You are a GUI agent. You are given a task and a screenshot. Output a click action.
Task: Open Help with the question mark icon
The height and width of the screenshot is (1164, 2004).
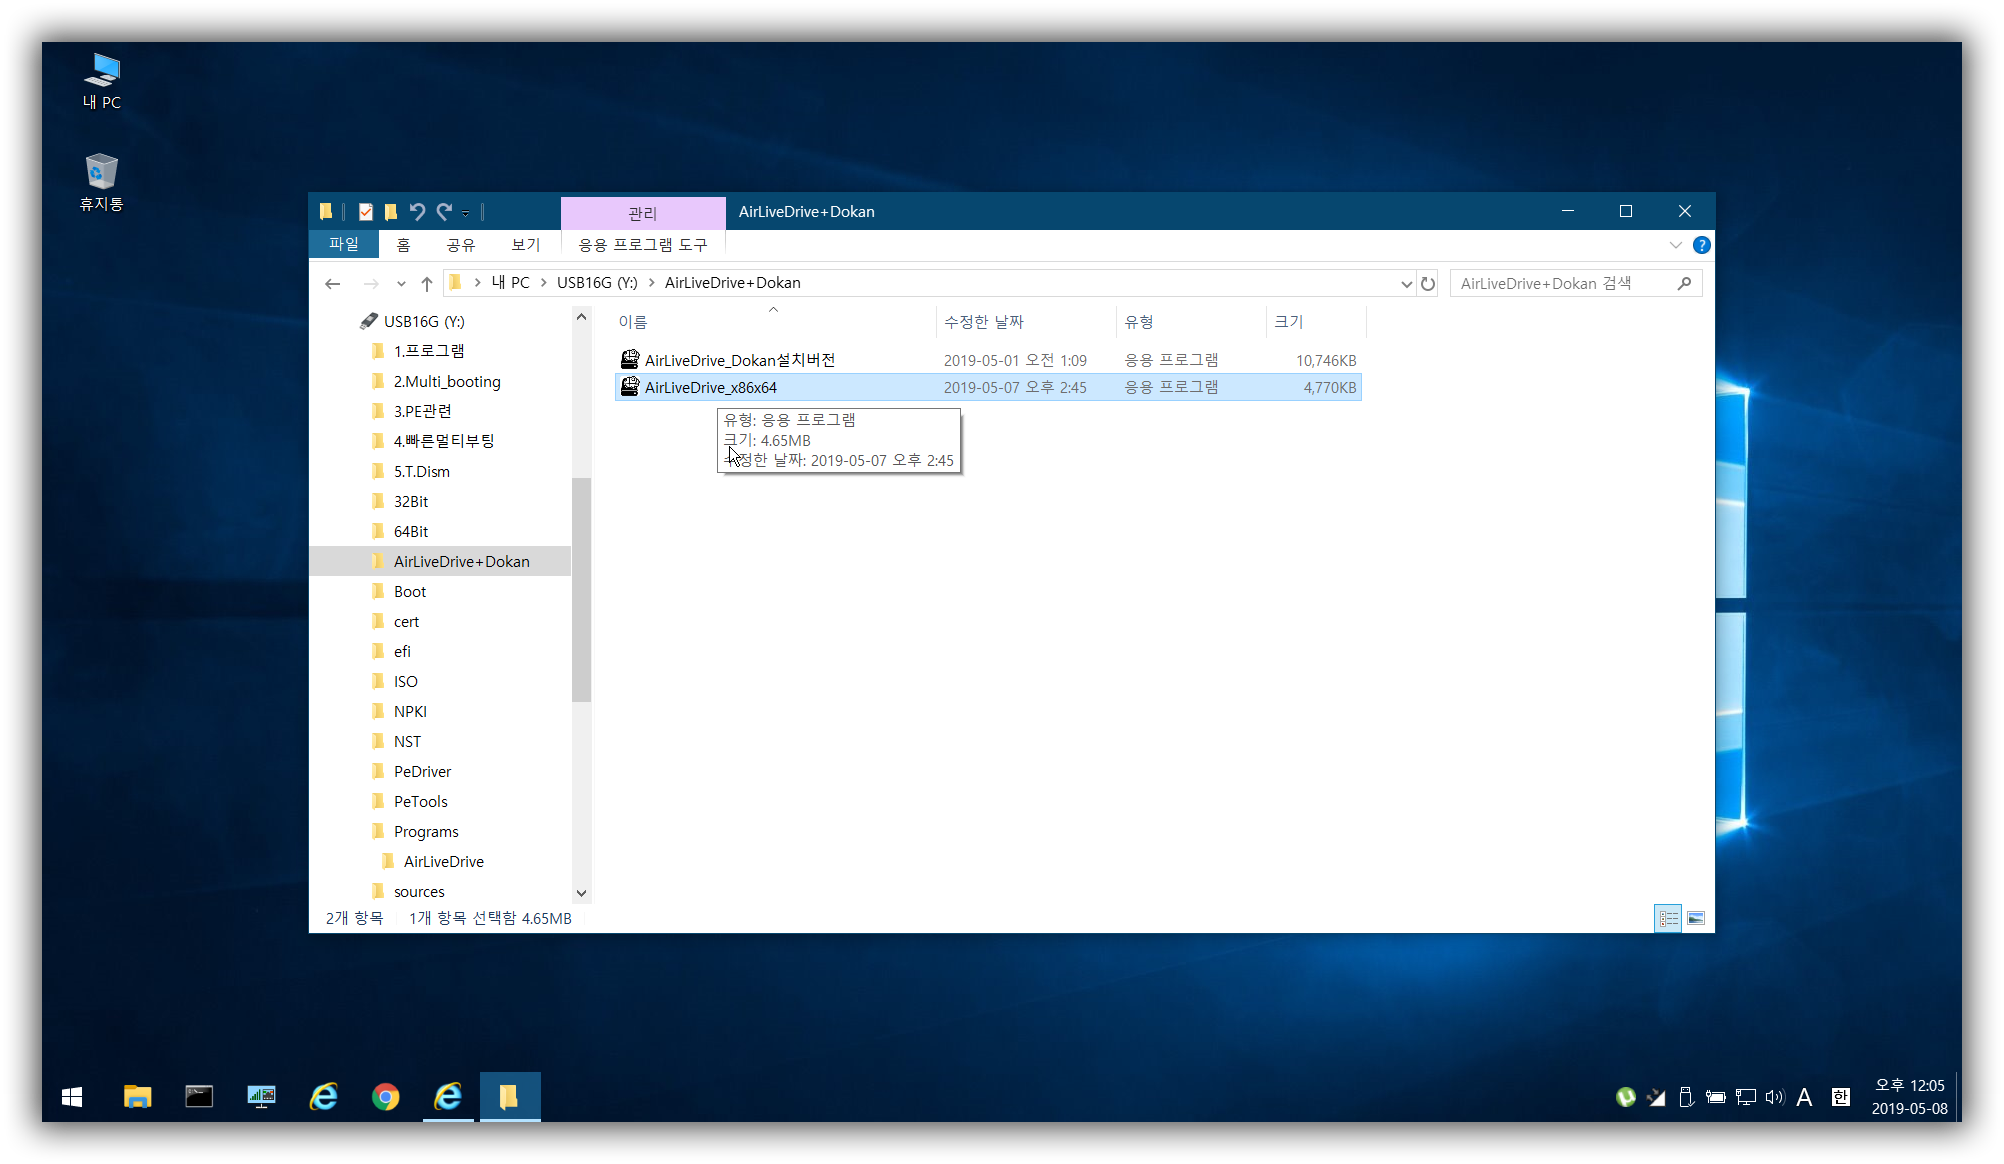pos(1701,245)
